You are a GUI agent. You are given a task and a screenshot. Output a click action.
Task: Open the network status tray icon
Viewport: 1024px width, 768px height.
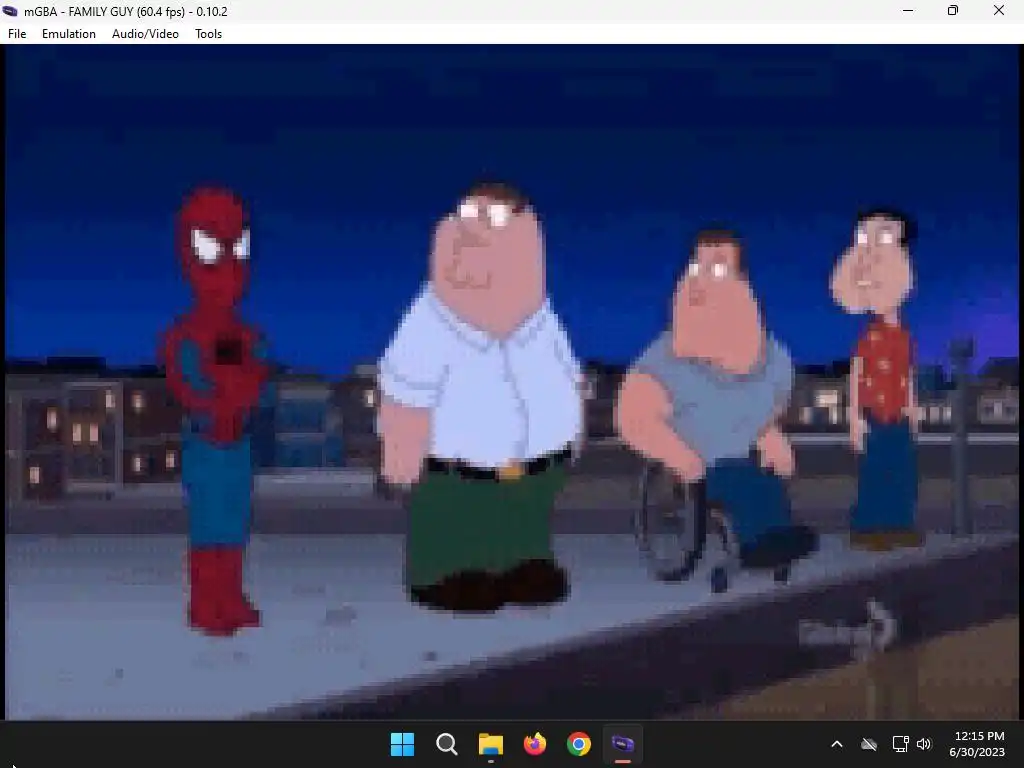pyautogui.click(x=901, y=744)
